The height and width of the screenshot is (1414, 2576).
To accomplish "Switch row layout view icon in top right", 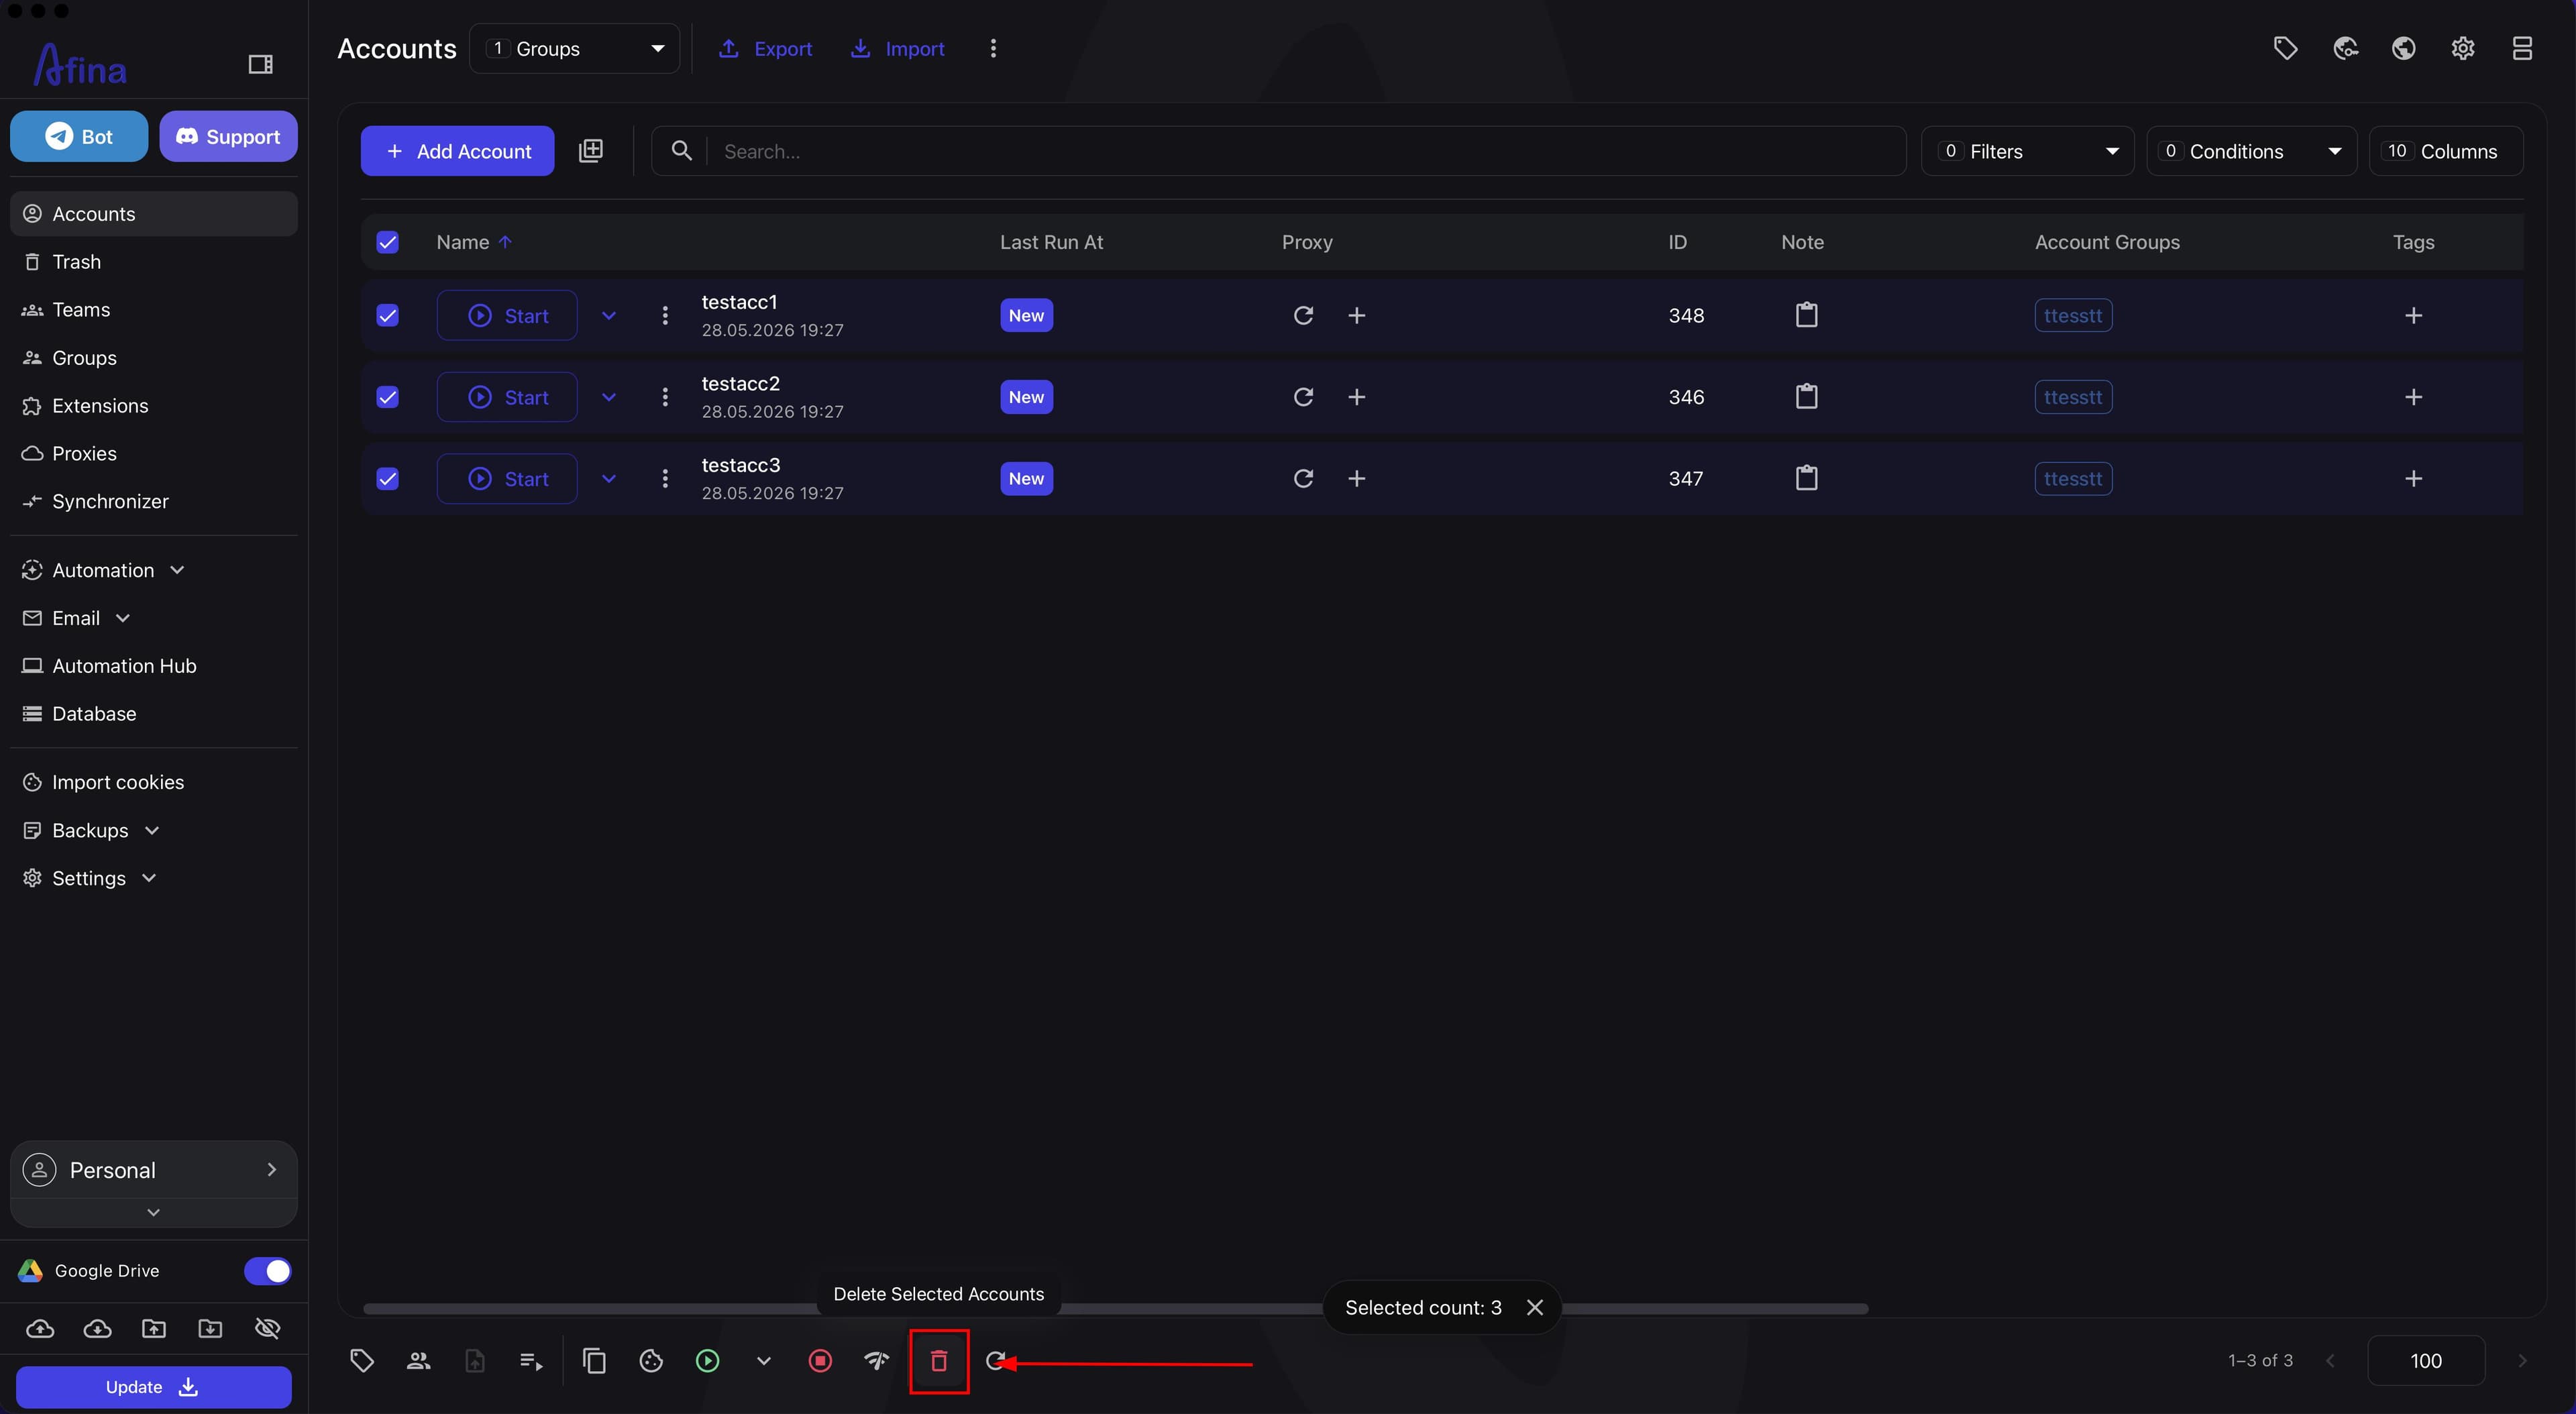I will coord(2522,48).
